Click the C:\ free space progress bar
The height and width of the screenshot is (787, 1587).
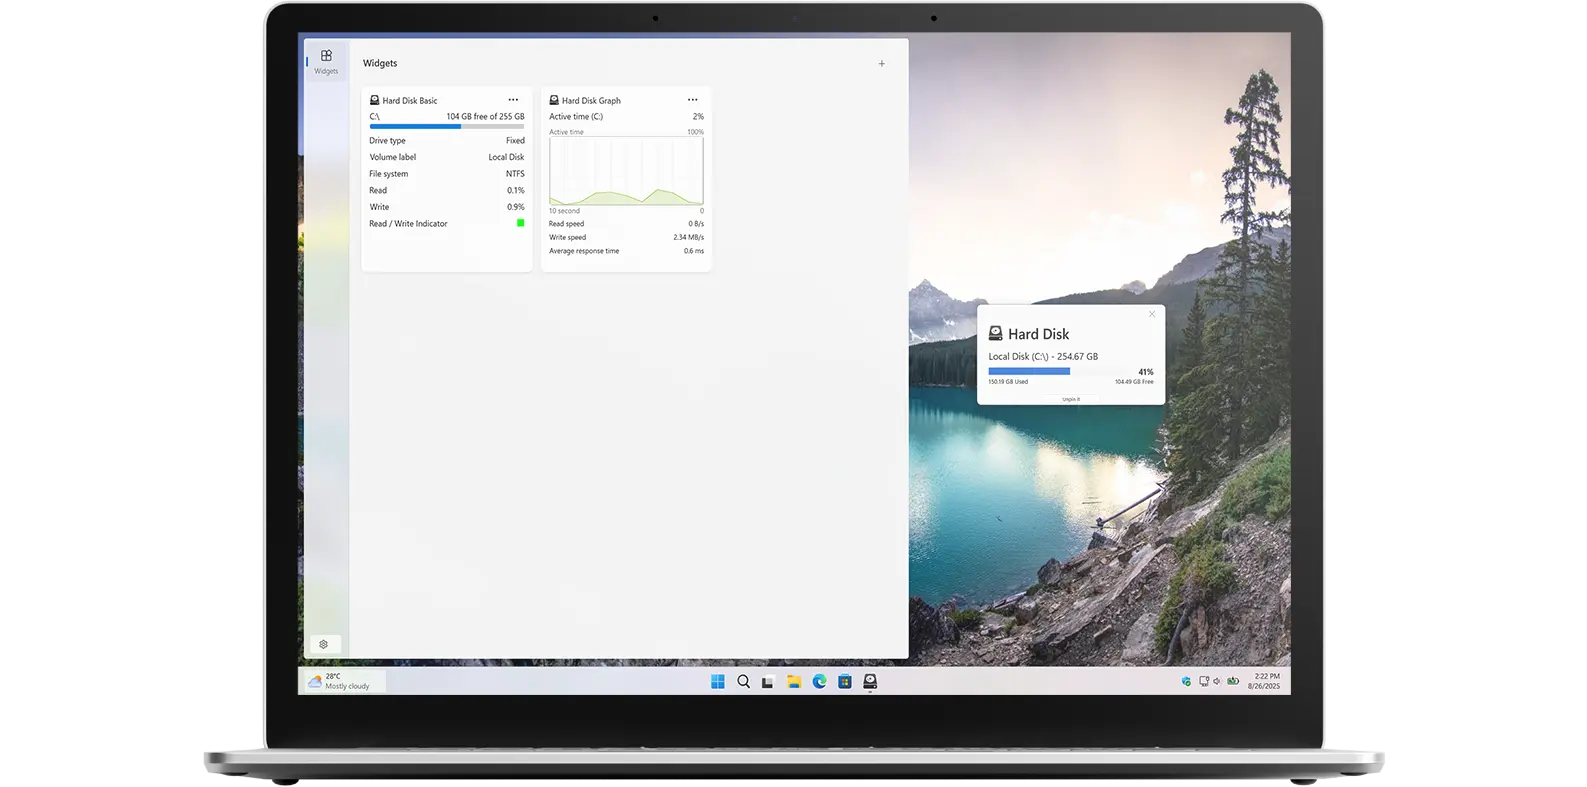(x=447, y=127)
